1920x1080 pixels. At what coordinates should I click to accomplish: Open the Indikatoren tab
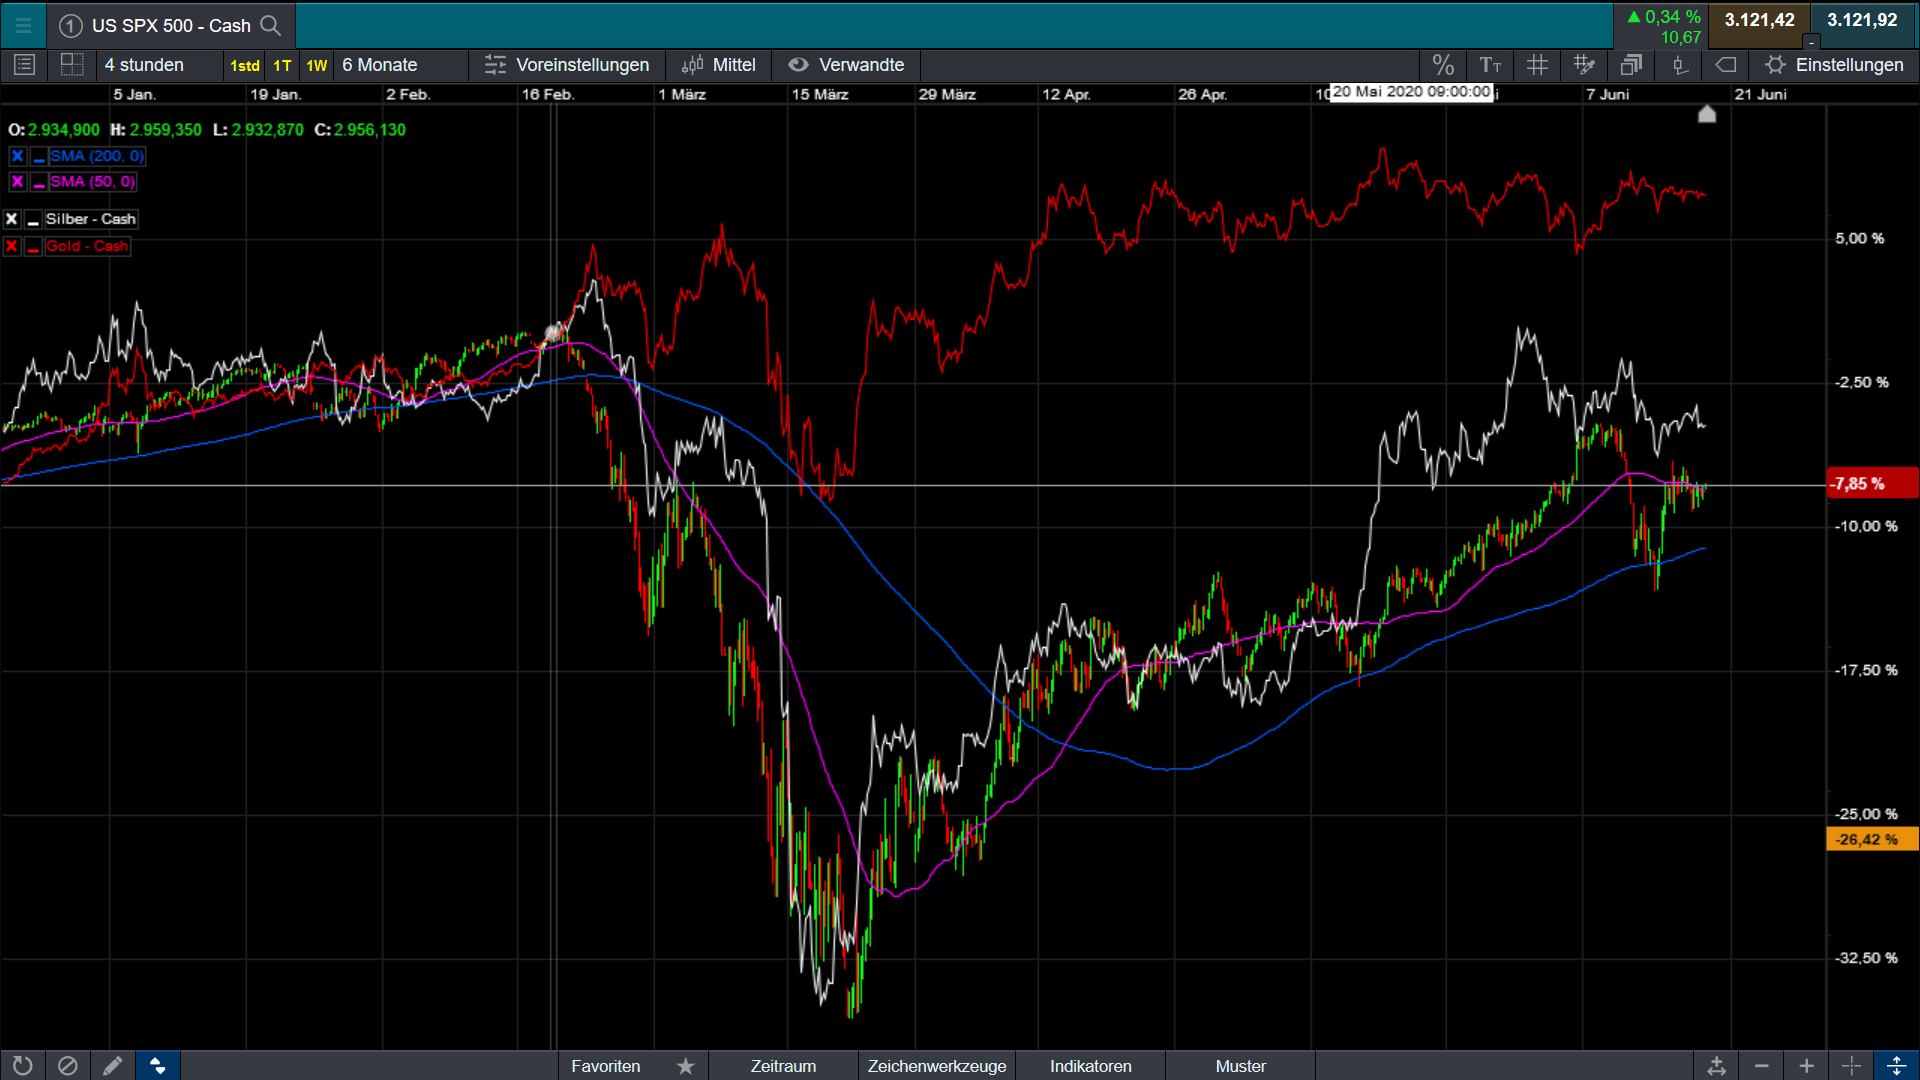pos(1090,1066)
